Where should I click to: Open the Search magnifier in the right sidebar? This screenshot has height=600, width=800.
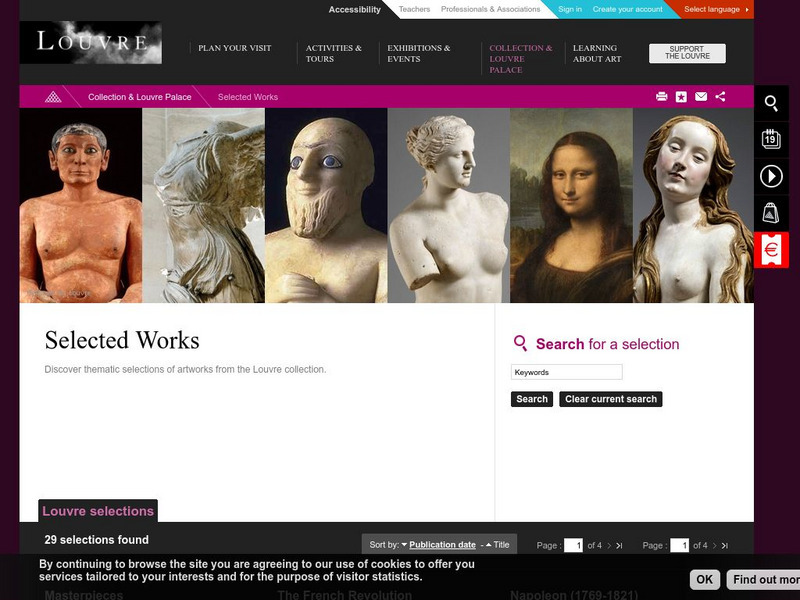point(771,102)
